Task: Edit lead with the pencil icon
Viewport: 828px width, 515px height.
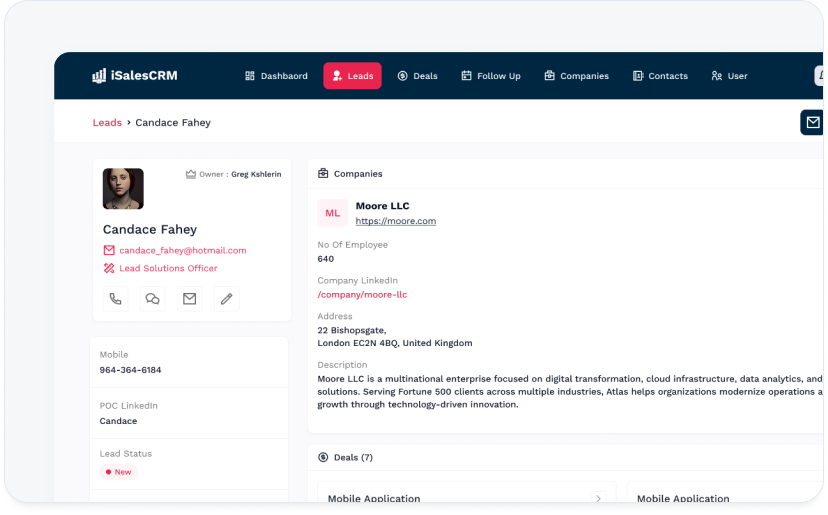Action: 226,298
